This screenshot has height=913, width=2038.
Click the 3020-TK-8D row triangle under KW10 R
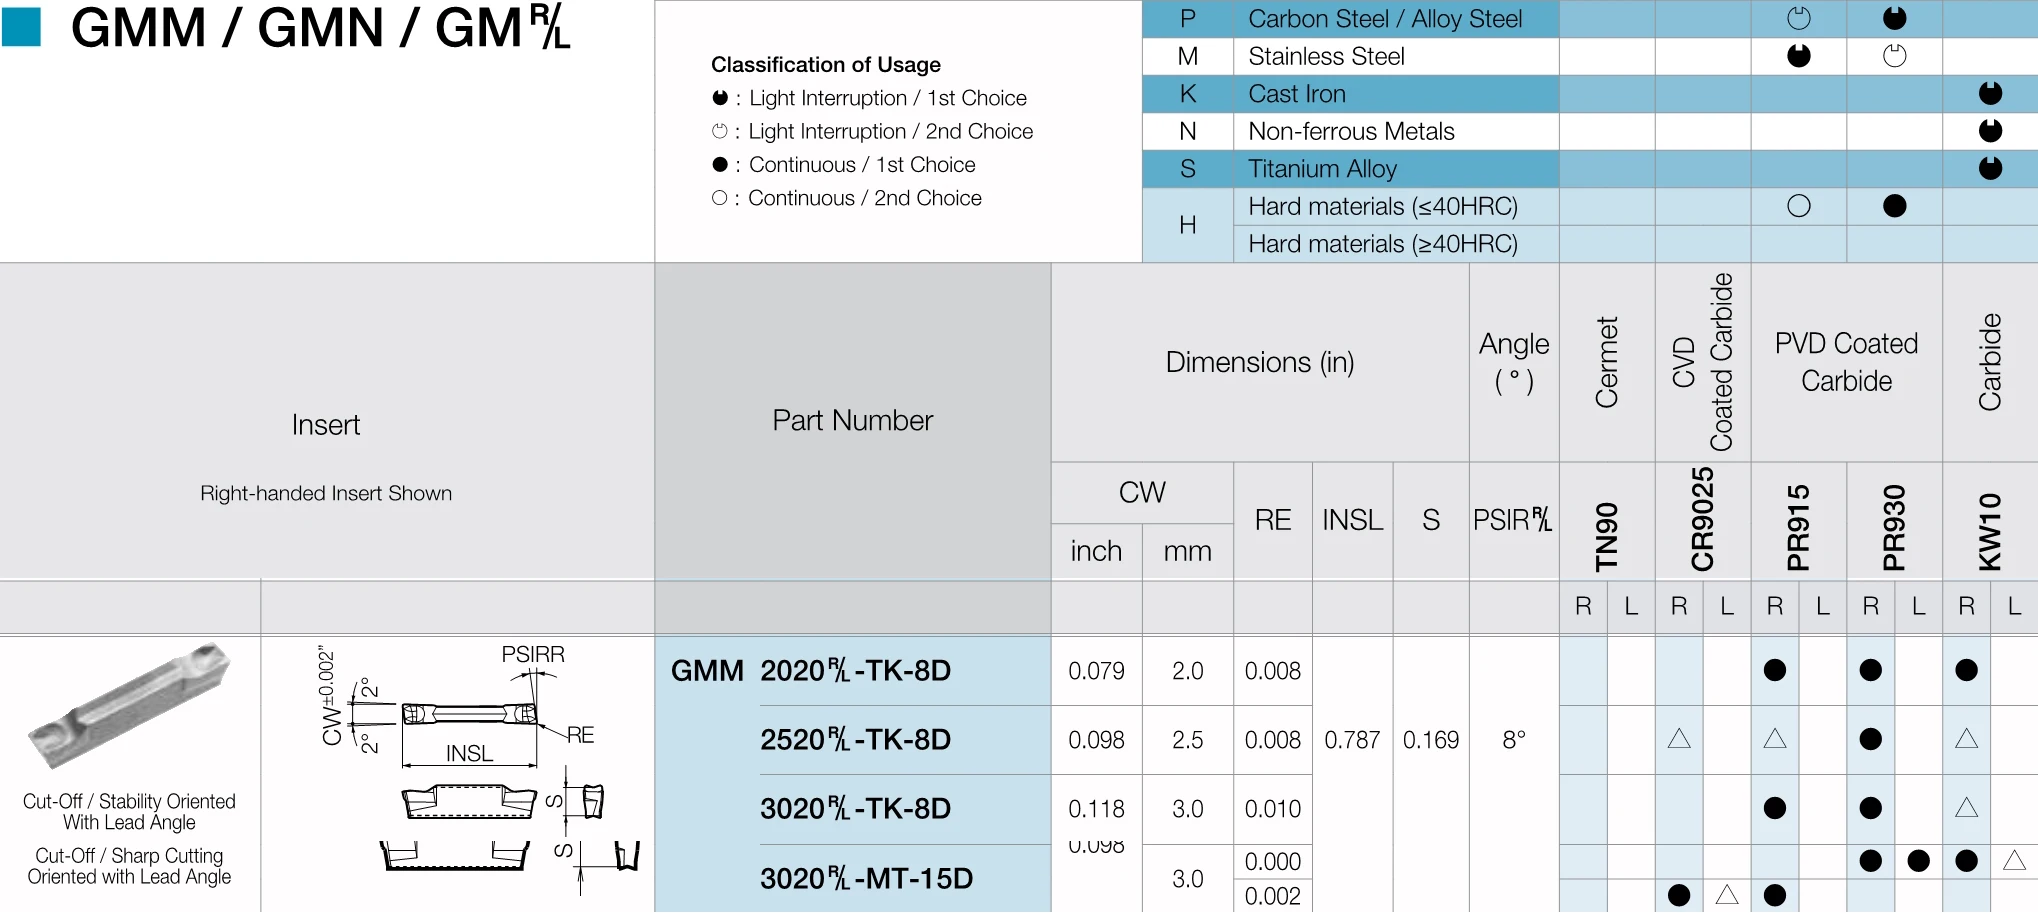click(x=1966, y=807)
